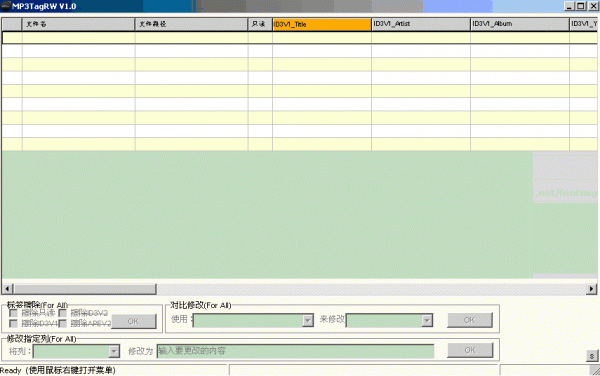Tick the 擦除APEV2 checkbox
600x376 pixels.
coord(63,324)
